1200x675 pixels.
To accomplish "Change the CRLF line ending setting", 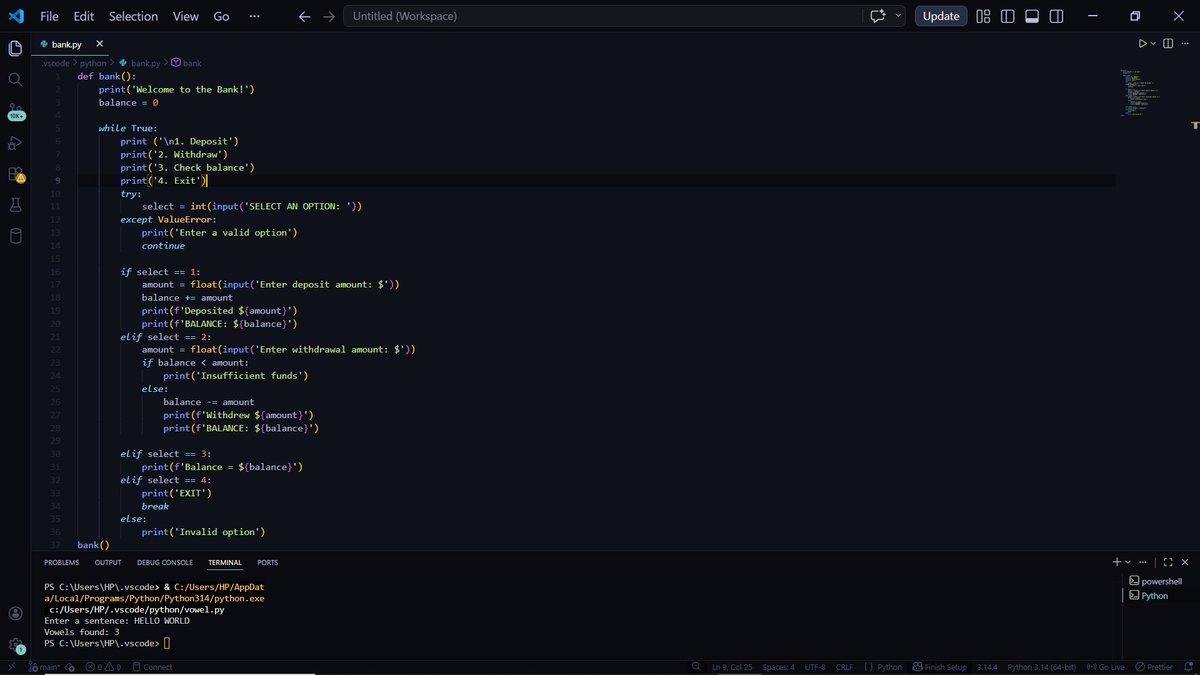I will tap(844, 667).
